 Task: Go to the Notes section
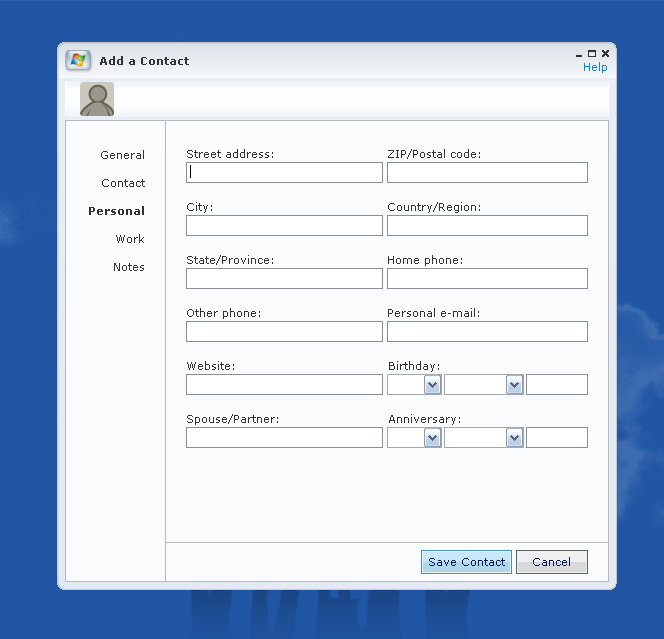pos(129,267)
